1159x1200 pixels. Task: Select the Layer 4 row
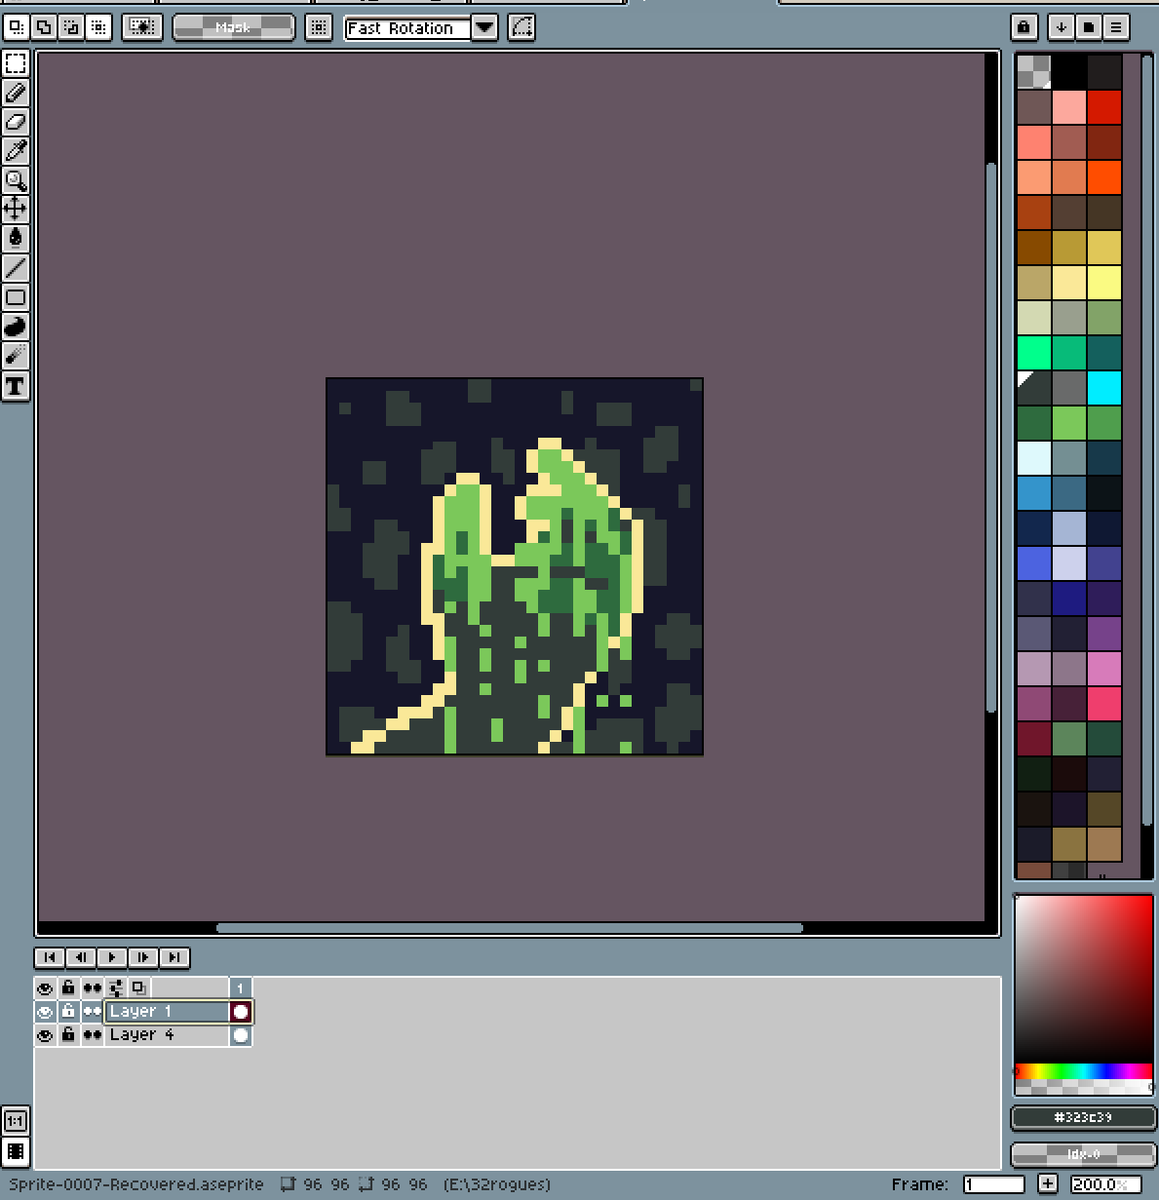tap(167, 1035)
